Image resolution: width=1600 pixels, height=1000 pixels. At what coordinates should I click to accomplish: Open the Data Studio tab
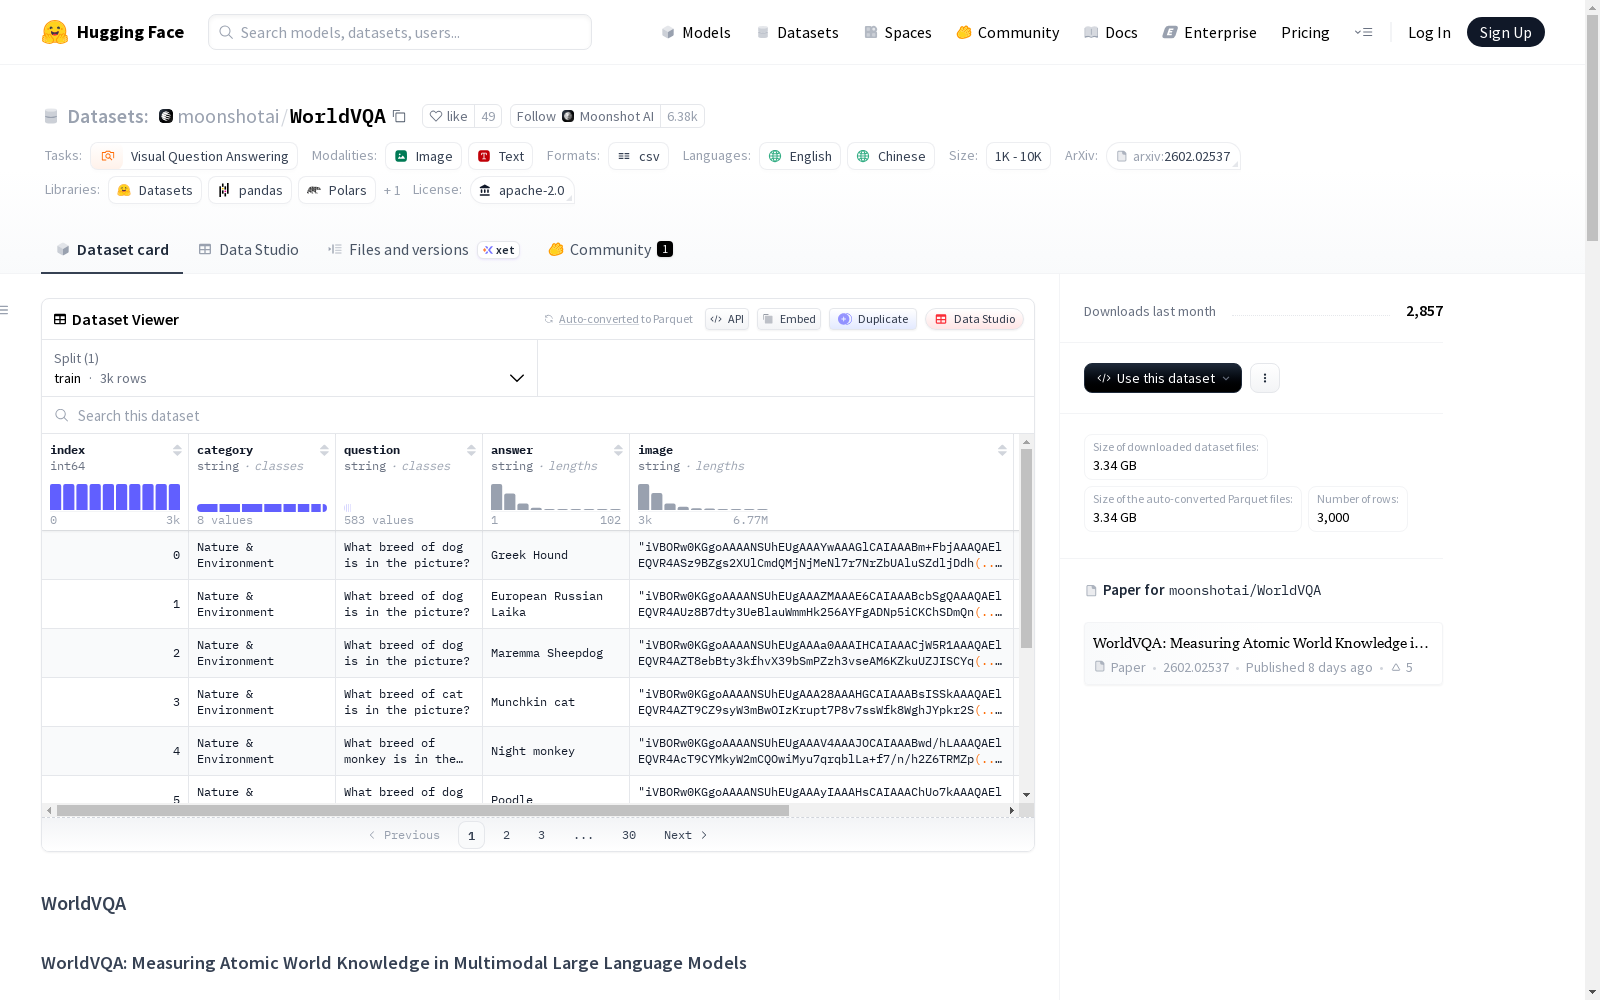(x=248, y=250)
